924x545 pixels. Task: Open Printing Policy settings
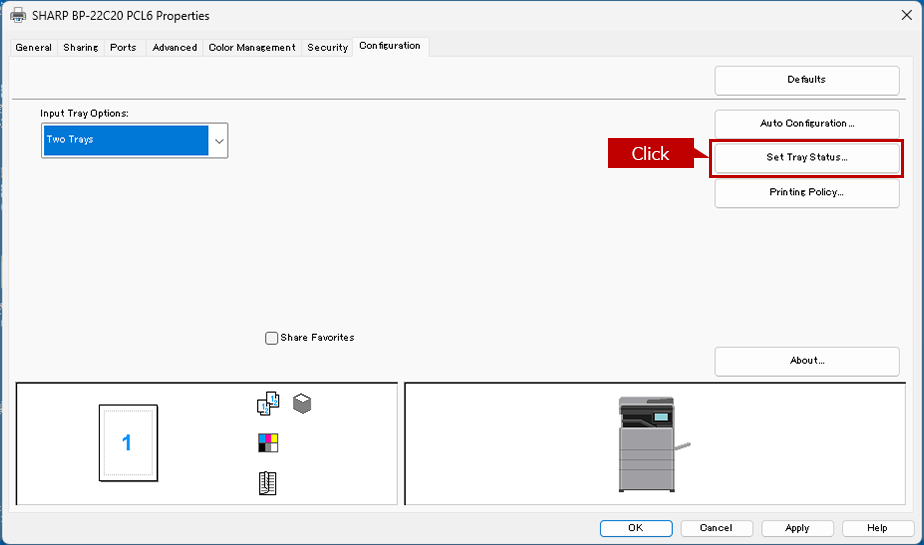pos(807,193)
